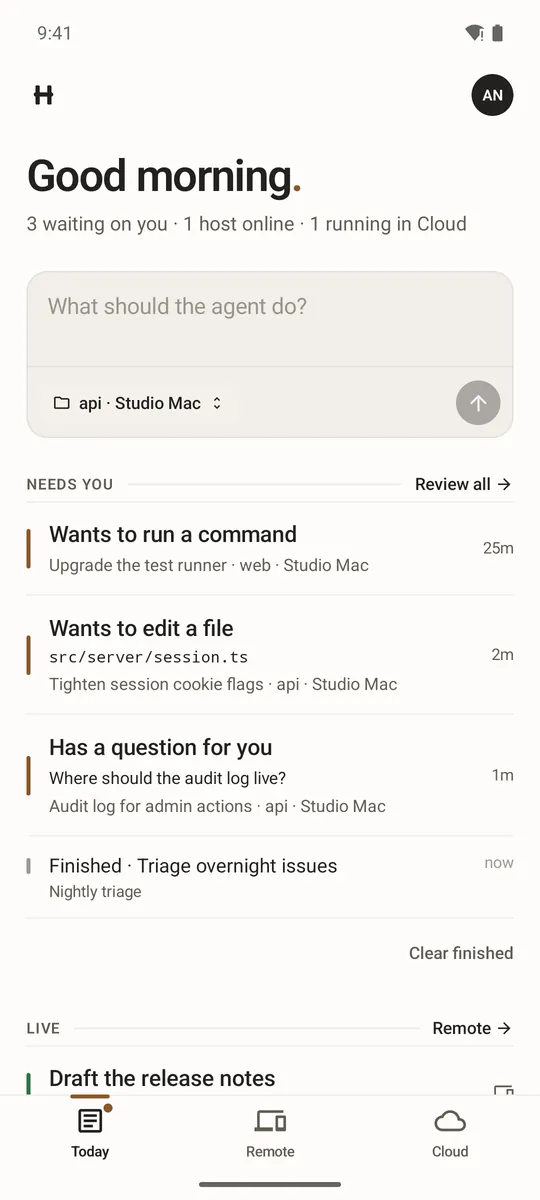This screenshot has width=540, height=1200.
Task: Open the Remote link in the Live section
Action: point(472,1028)
